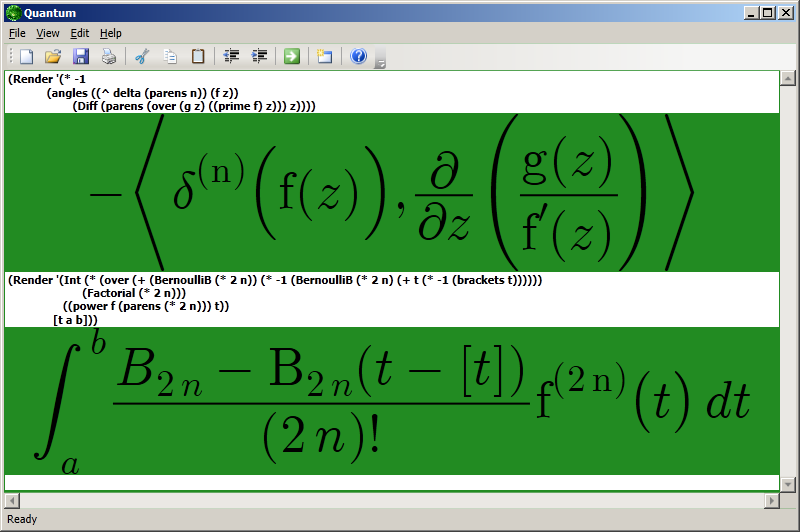Click the rendered delta bracket formula
Viewport: 800px width, 532px height.
(x=392, y=192)
